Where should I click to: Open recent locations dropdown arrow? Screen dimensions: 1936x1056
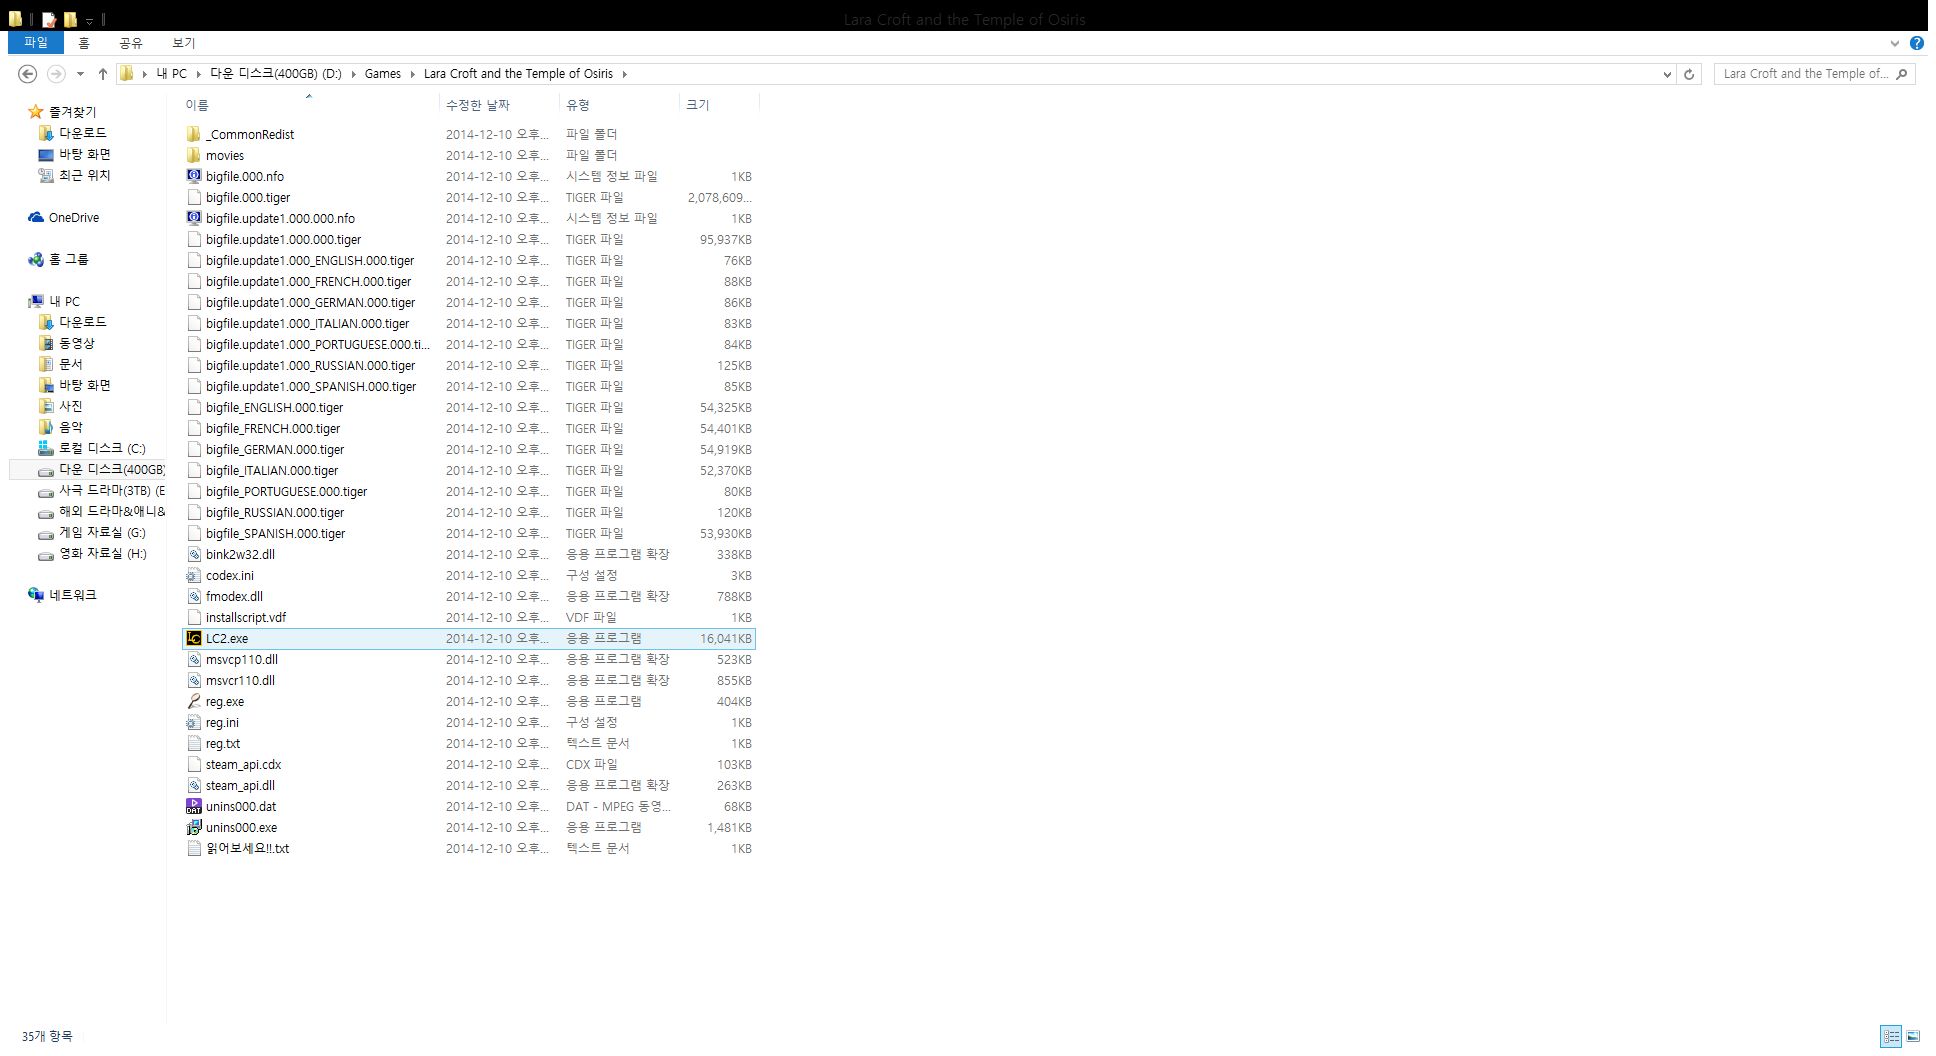point(80,74)
